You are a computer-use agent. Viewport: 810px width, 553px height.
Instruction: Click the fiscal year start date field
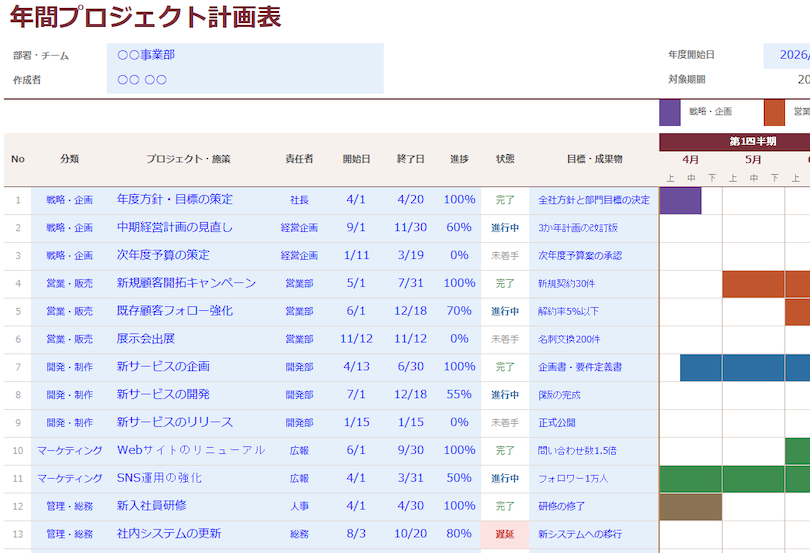[787, 55]
